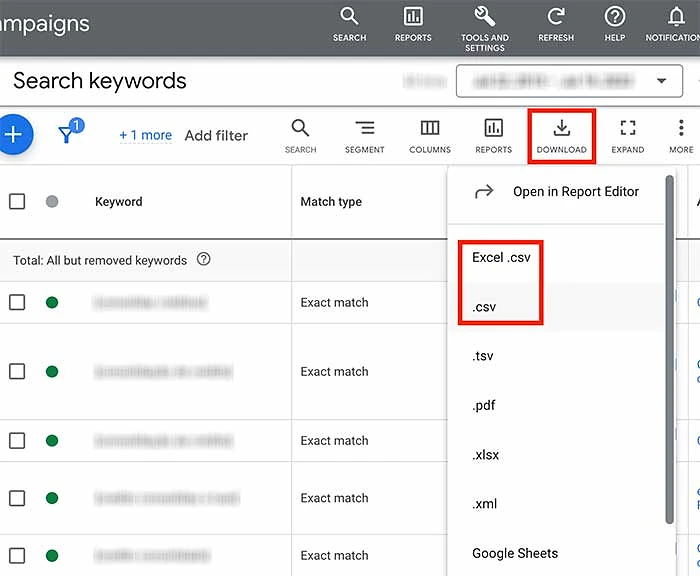Open the Notifications bell
Viewport: 700px width, 576px height.
coord(675,25)
